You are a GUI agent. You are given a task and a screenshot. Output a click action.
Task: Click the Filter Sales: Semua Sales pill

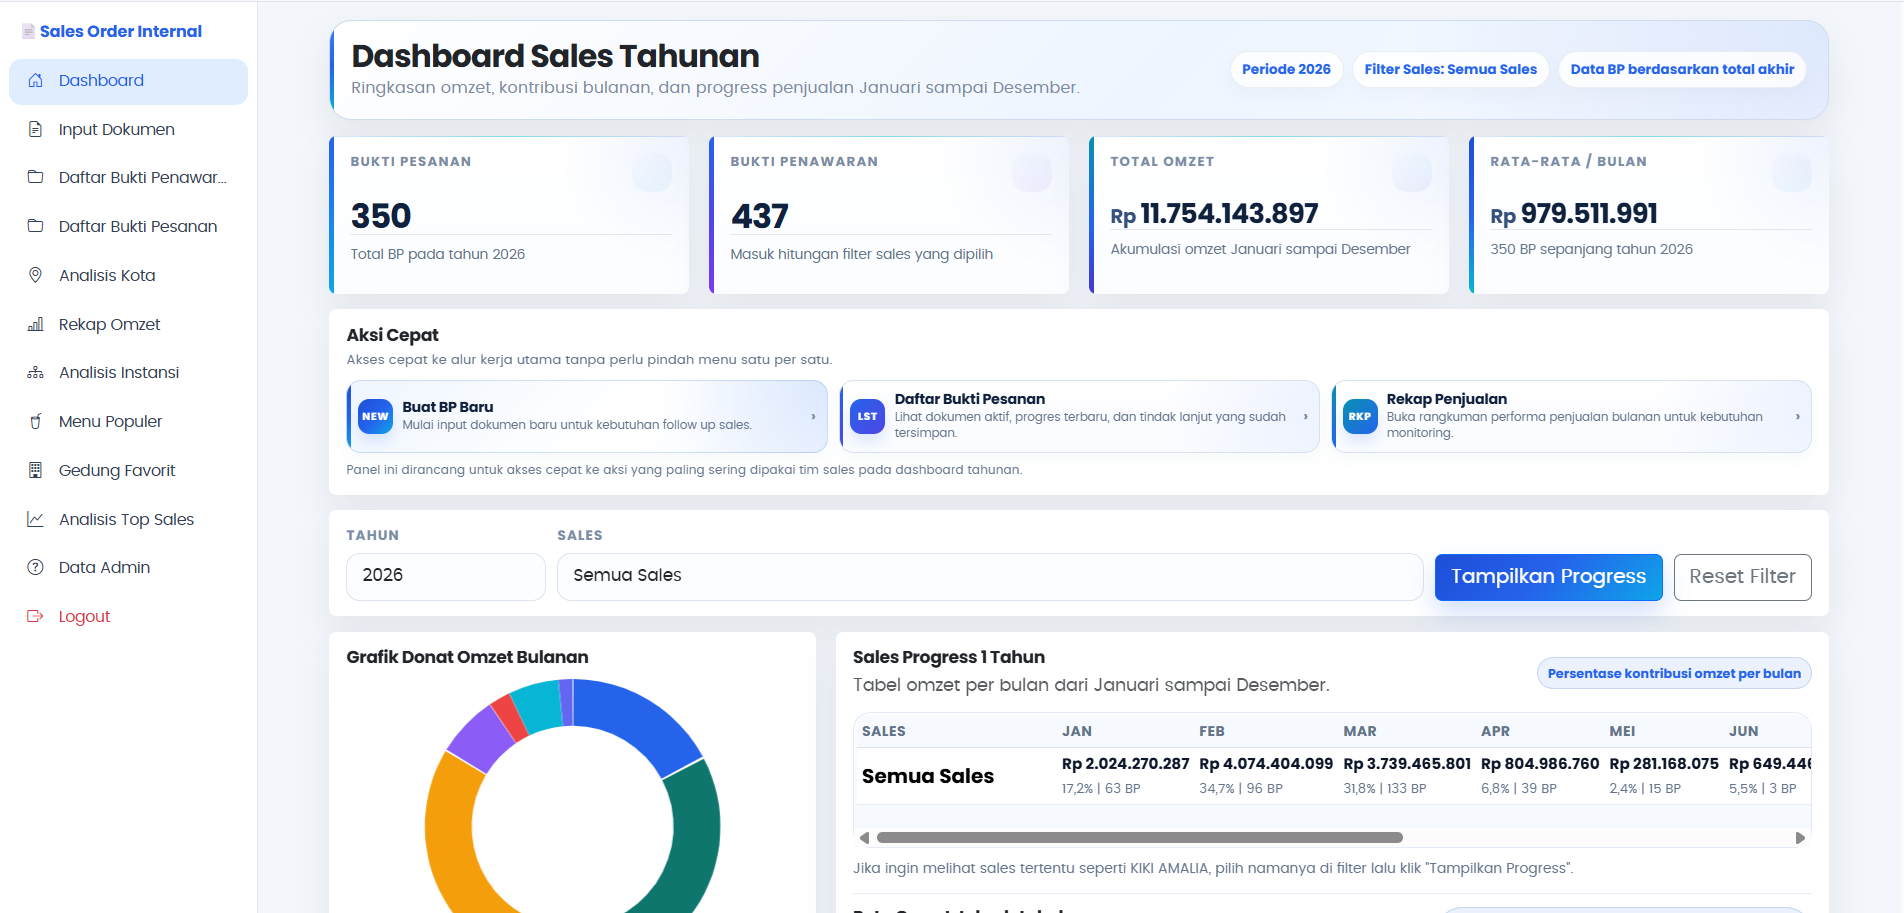[x=1450, y=69]
